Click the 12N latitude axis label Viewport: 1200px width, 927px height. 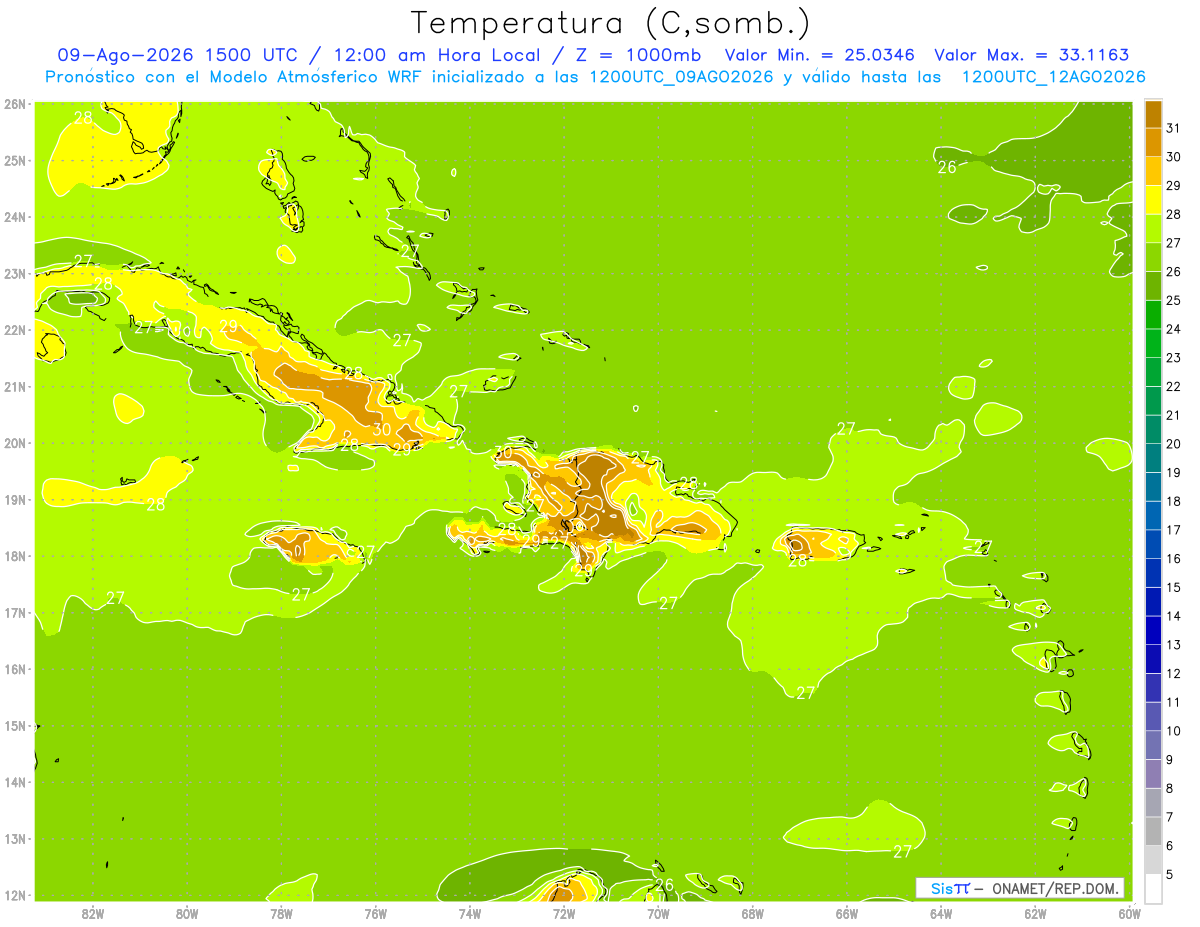tap(15, 896)
